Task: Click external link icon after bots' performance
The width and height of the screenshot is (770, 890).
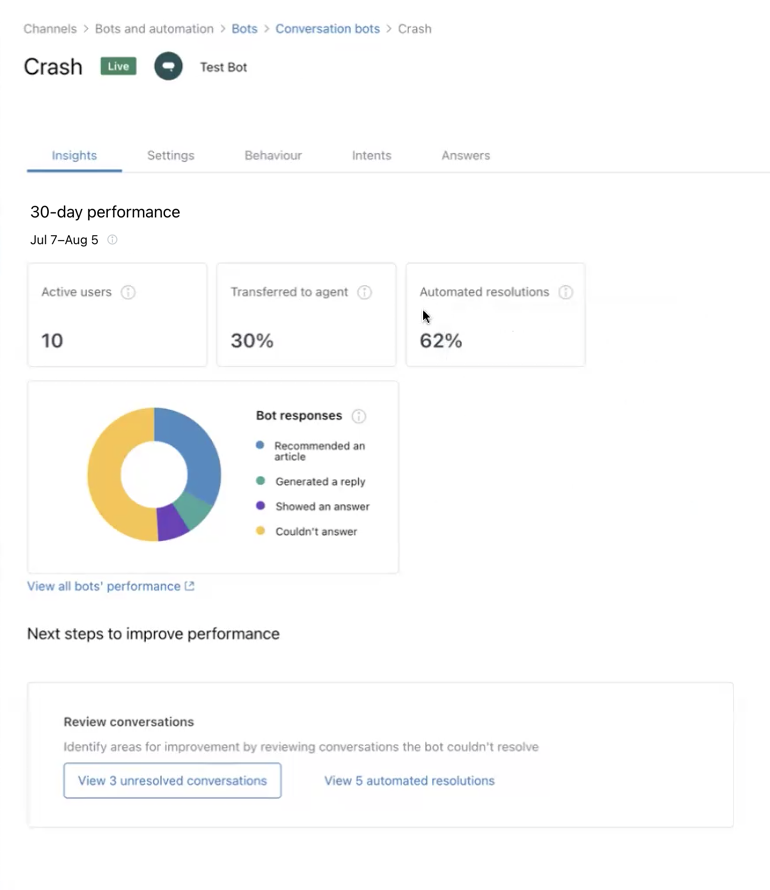Action: pyautogui.click(x=190, y=586)
